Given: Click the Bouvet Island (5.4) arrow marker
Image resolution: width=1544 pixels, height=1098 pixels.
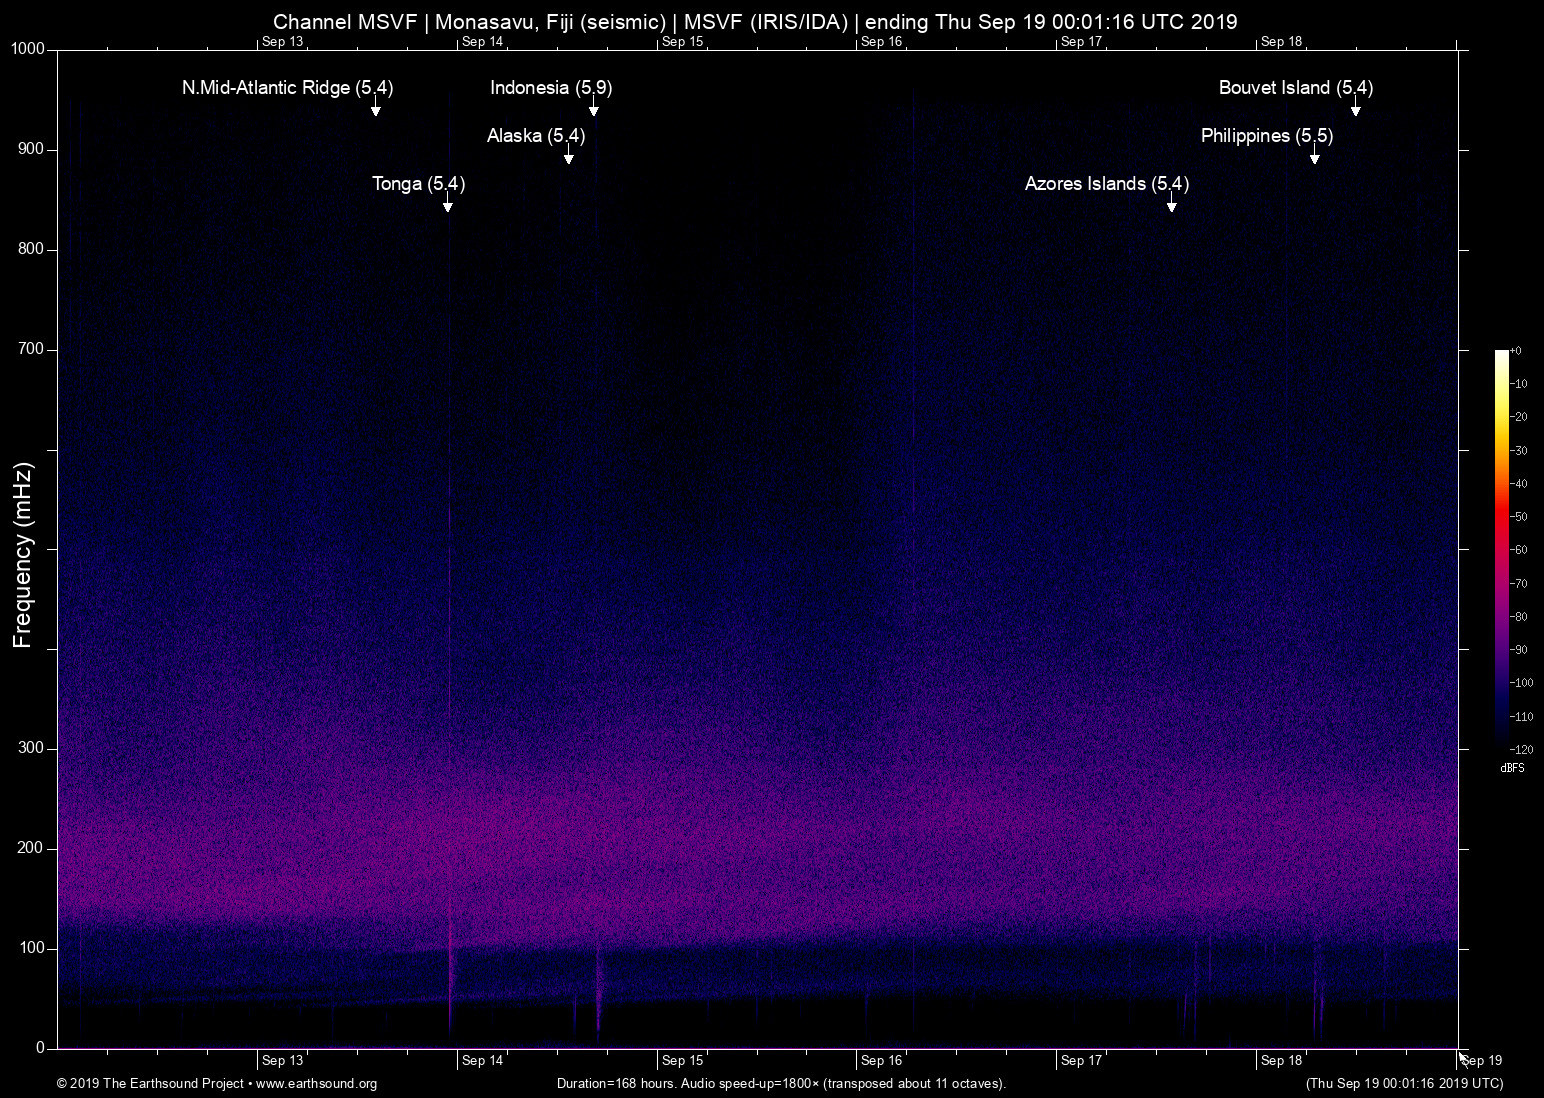Looking at the screenshot, I should 1356,108.
